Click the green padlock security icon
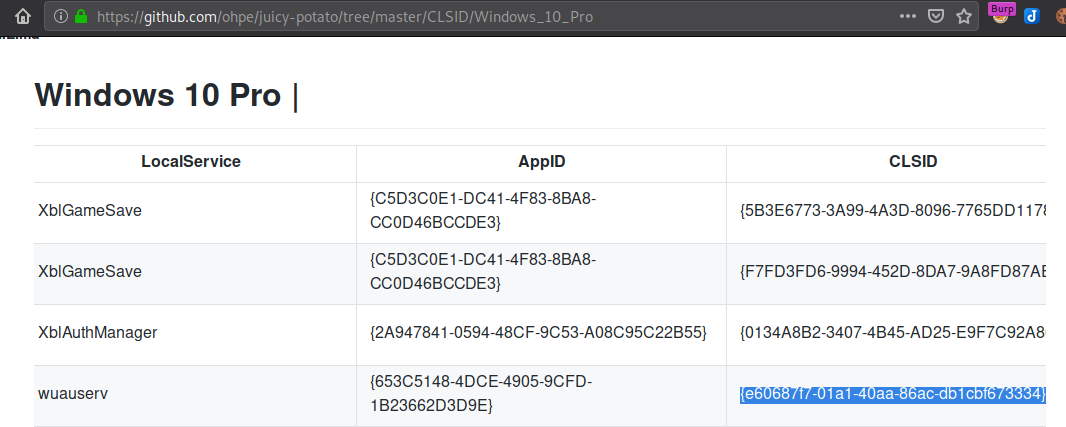 tap(81, 16)
